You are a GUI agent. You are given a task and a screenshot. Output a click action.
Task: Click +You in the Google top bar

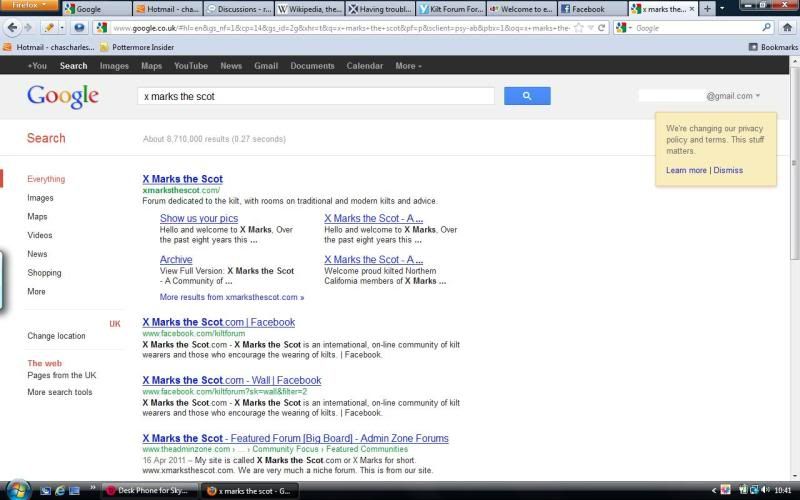pyautogui.click(x=37, y=66)
